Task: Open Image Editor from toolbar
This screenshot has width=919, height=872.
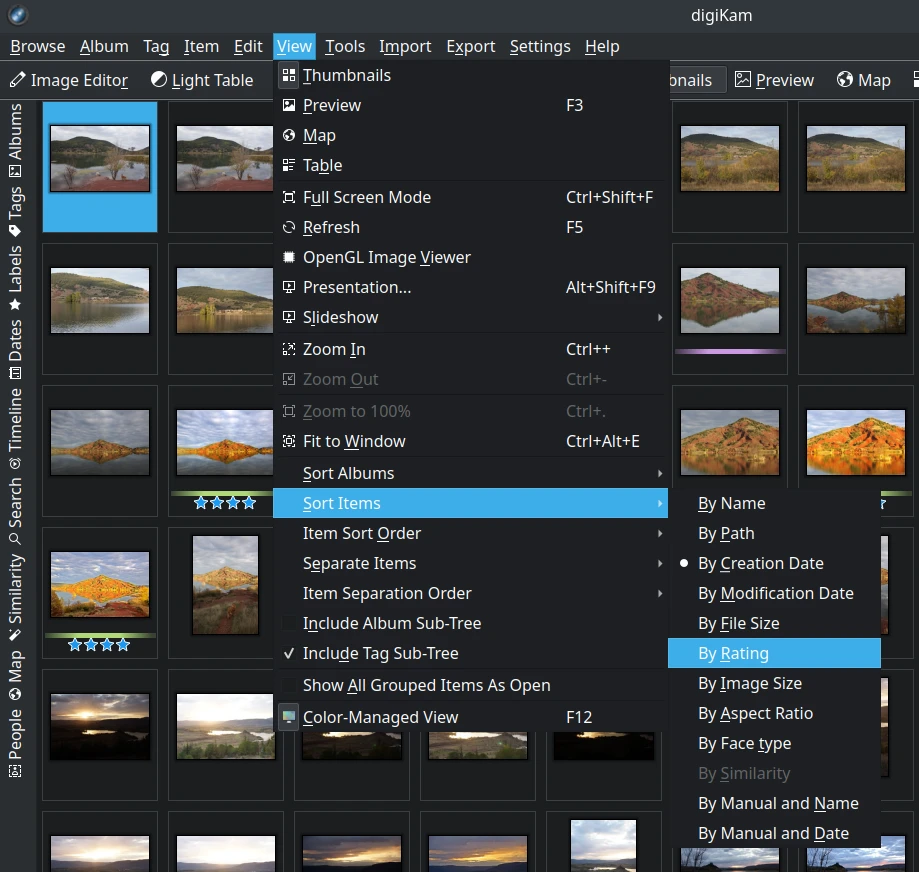Action: 69,80
